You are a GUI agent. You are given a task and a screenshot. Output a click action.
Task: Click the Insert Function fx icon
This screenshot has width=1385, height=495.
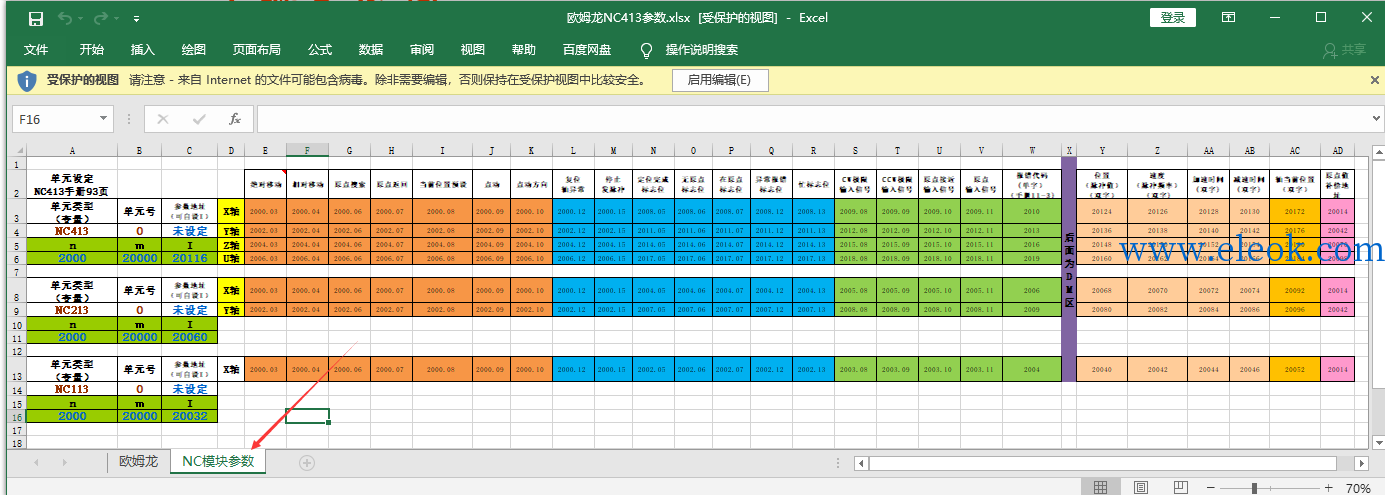(x=235, y=119)
